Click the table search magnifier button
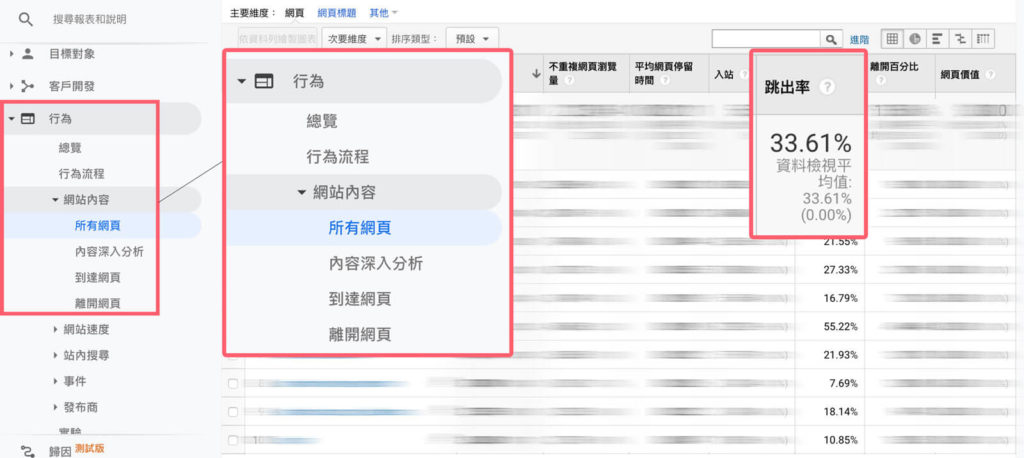This screenshot has width=1024, height=458. coord(832,39)
